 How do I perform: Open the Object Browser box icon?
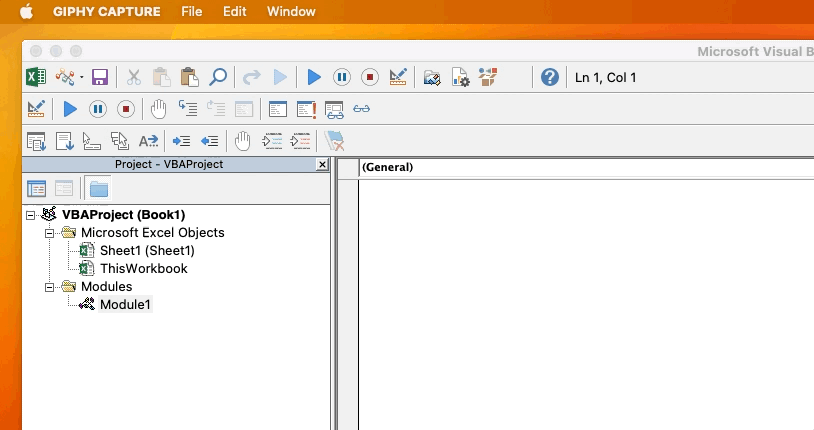point(488,77)
